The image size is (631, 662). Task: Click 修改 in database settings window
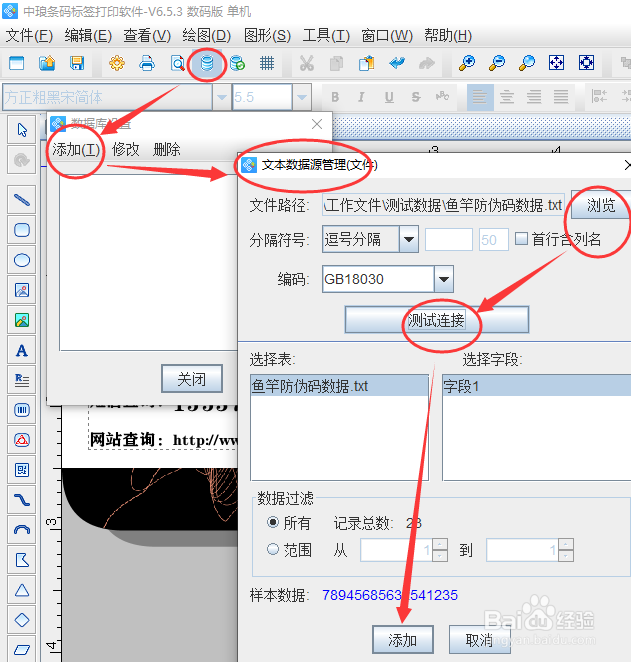pyautogui.click(x=125, y=149)
